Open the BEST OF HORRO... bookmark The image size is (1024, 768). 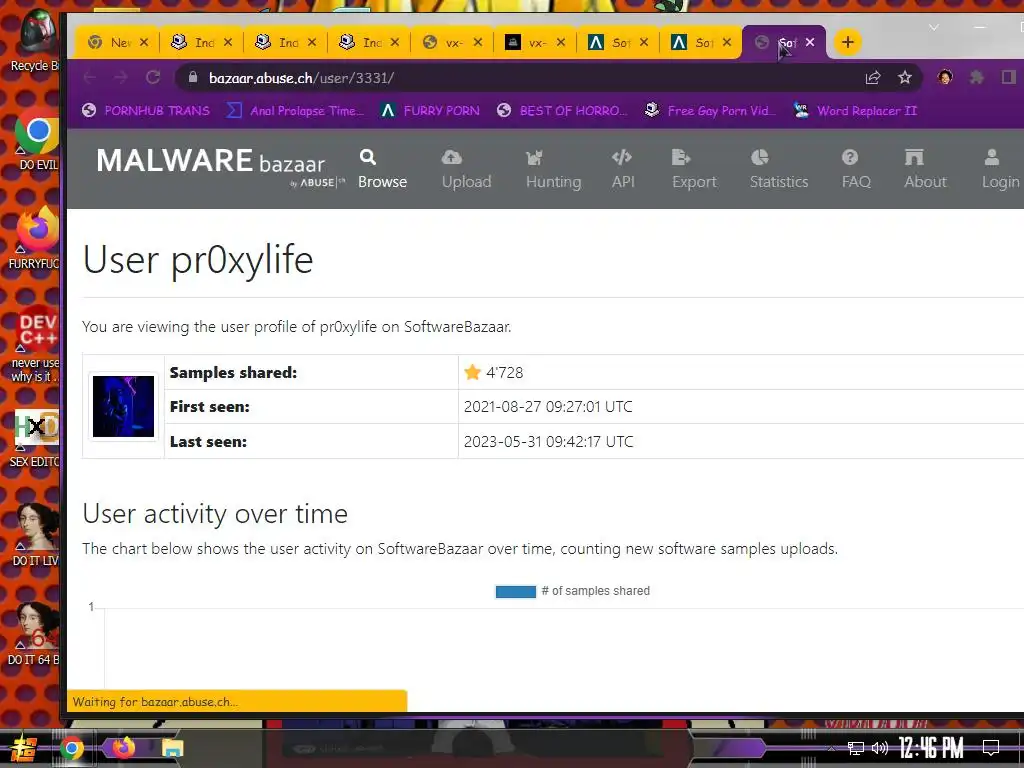pyautogui.click(x=562, y=110)
